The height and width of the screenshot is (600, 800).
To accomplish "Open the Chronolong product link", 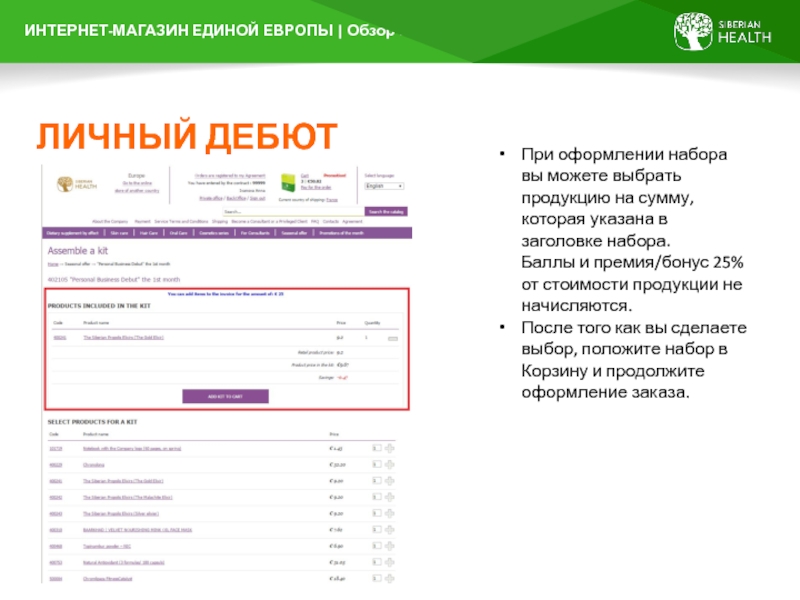I will click(x=94, y=465).
